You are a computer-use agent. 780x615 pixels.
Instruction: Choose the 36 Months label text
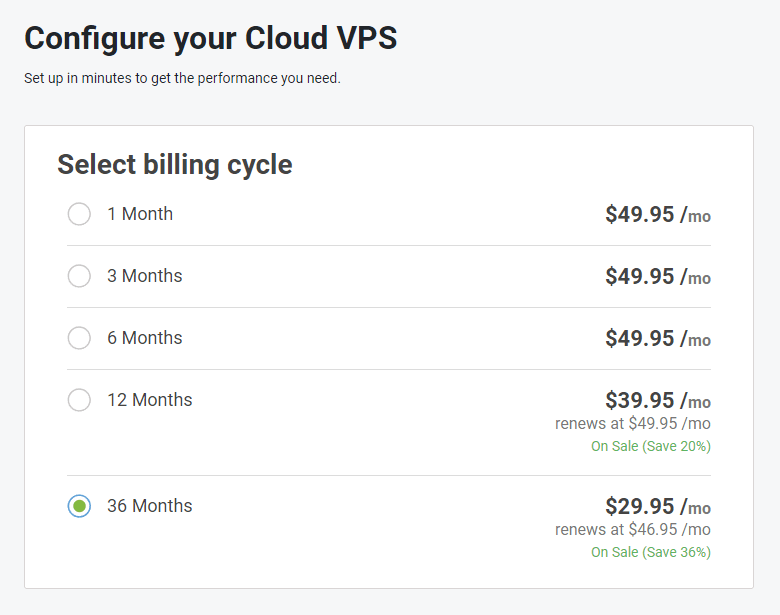(150, 506)
